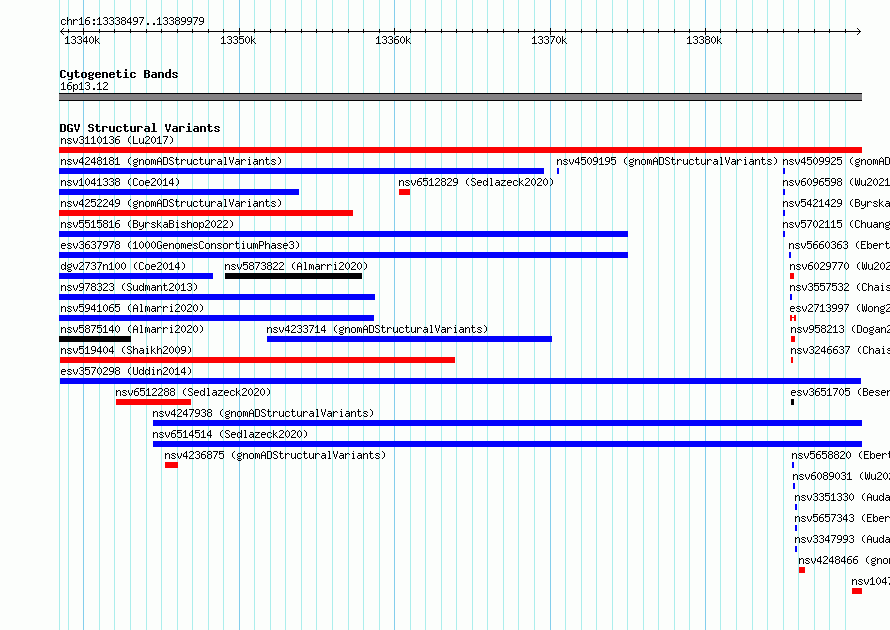Click the blue bar of nsv5515816
Image resolution: width=890 pixels, height=630 pixels.
tap(343, 234)
